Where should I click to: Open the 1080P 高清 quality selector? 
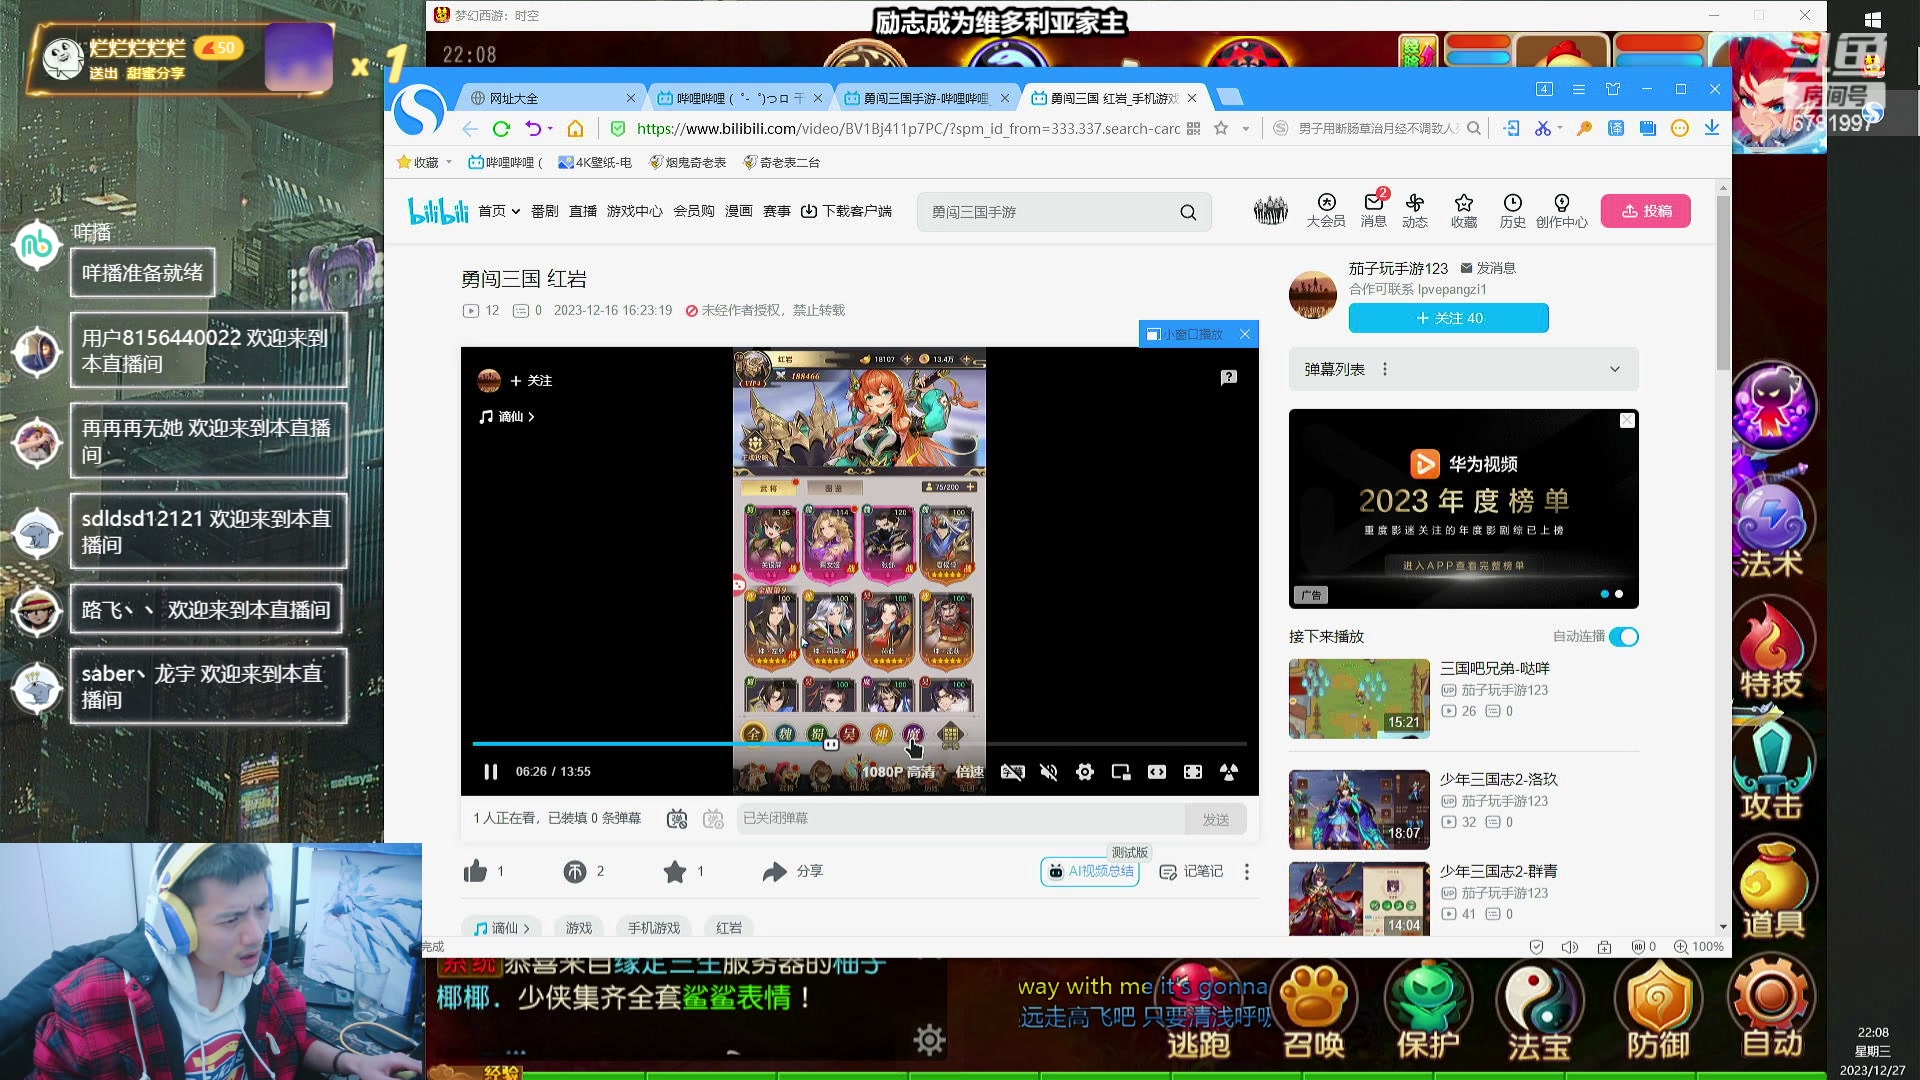click(898, 771)
